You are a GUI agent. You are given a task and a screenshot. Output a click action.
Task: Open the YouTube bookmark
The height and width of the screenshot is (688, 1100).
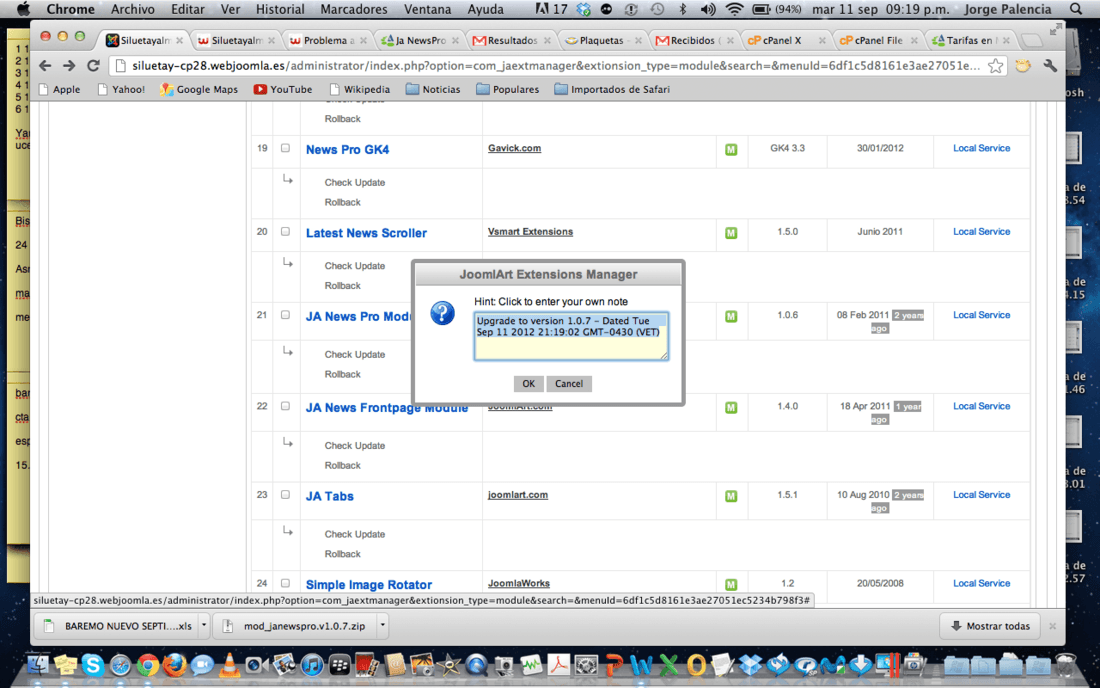(283, 89)
